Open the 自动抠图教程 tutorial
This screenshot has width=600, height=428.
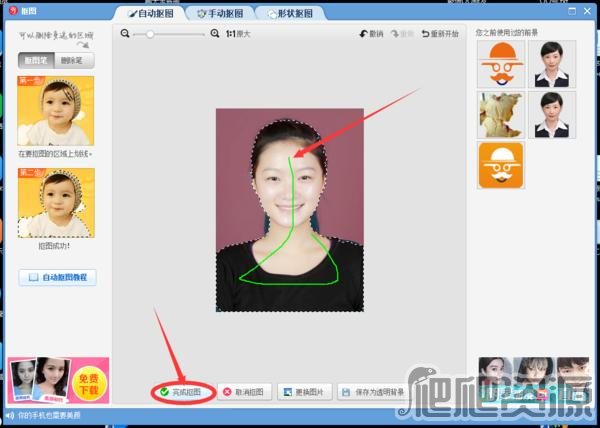click(57, 277)
